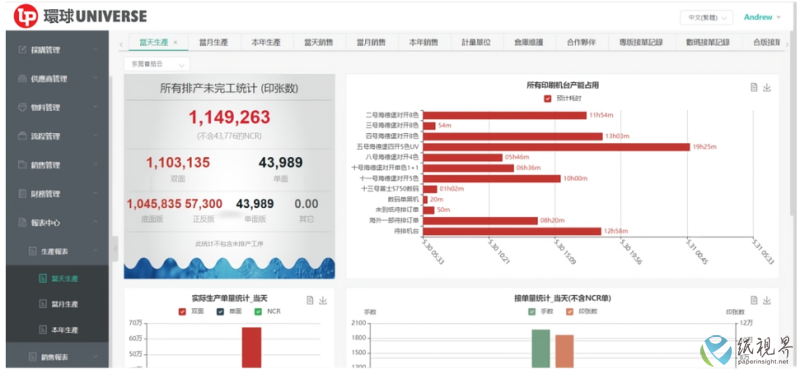The image size is (800, 369).
Task: Open the 中文(繁體) language dropdown
Action: click(x=707, y=17)
